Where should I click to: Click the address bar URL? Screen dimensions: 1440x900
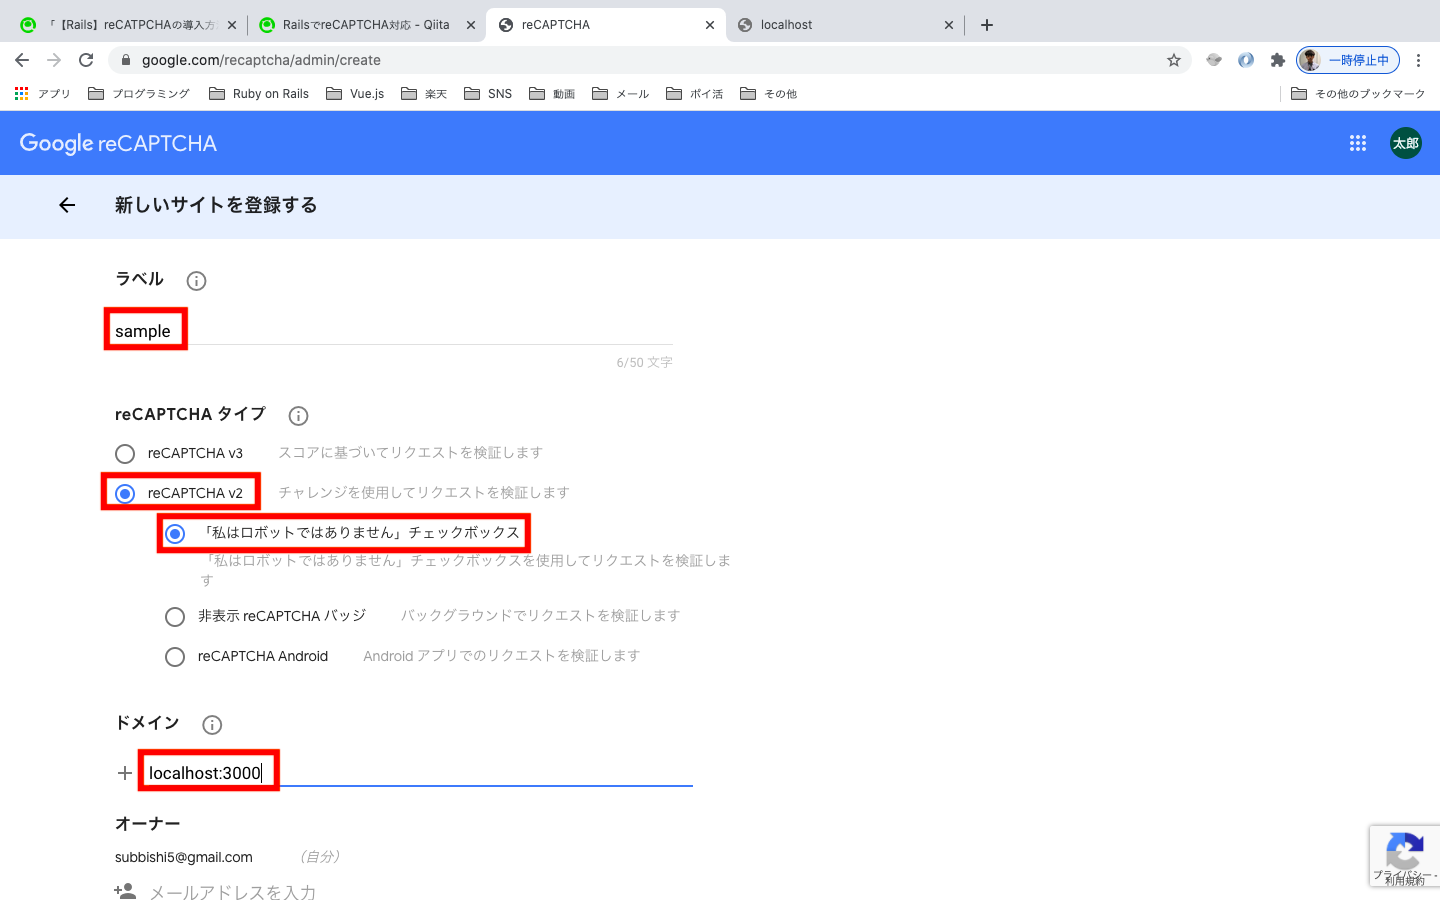(261, 60)
